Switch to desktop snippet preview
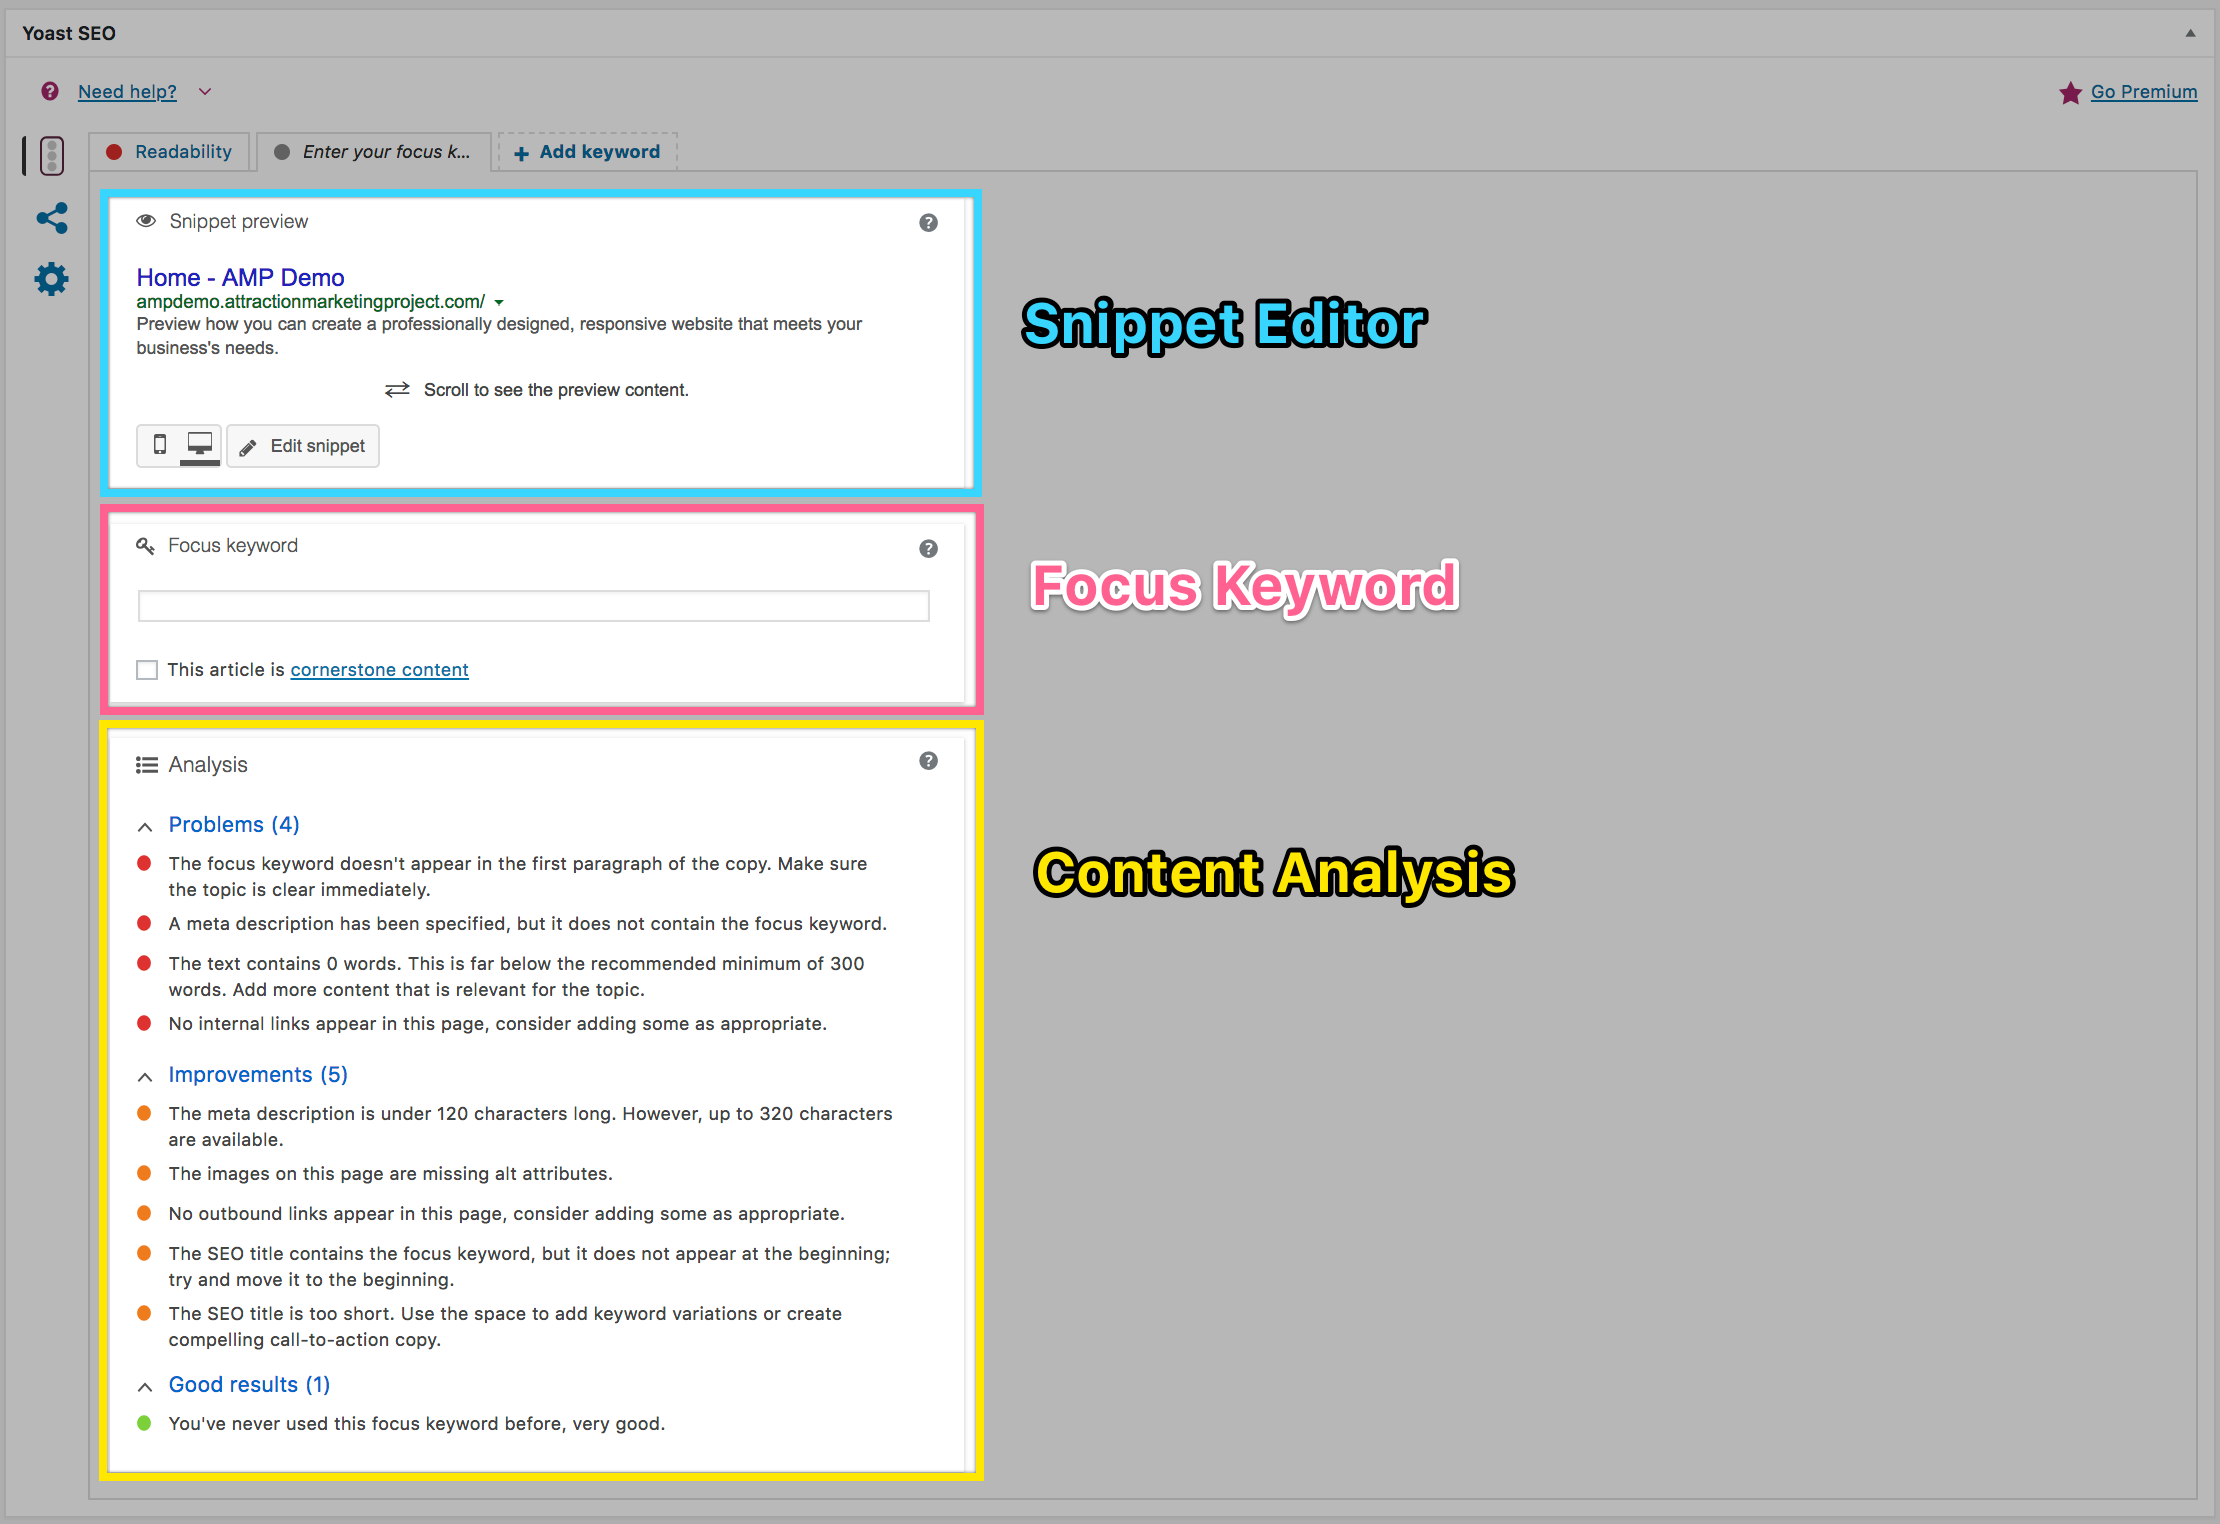 tap(200, 444)
